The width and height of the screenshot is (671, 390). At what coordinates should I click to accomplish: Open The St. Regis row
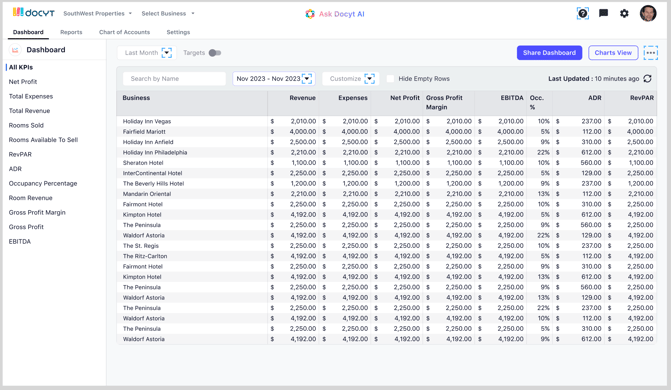pyautogui.click(x=386, y=246)
